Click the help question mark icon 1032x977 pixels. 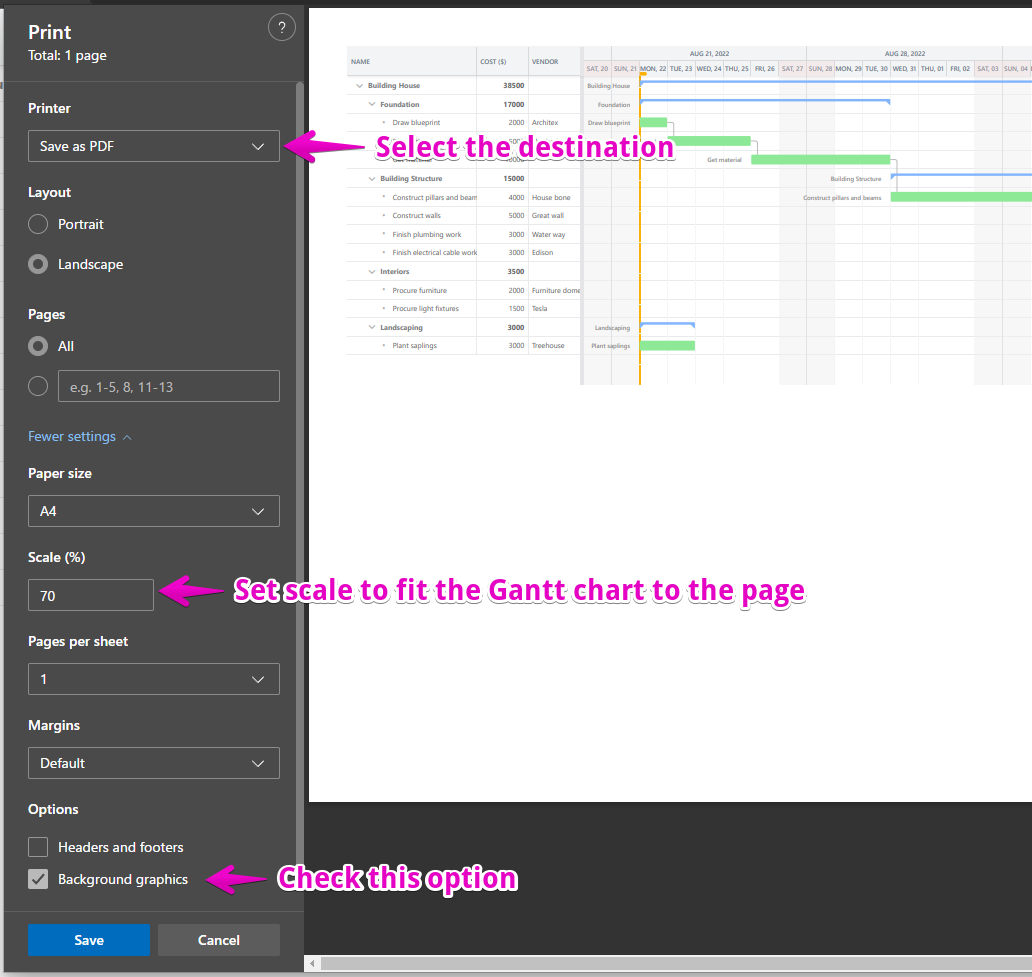point(282,28)
